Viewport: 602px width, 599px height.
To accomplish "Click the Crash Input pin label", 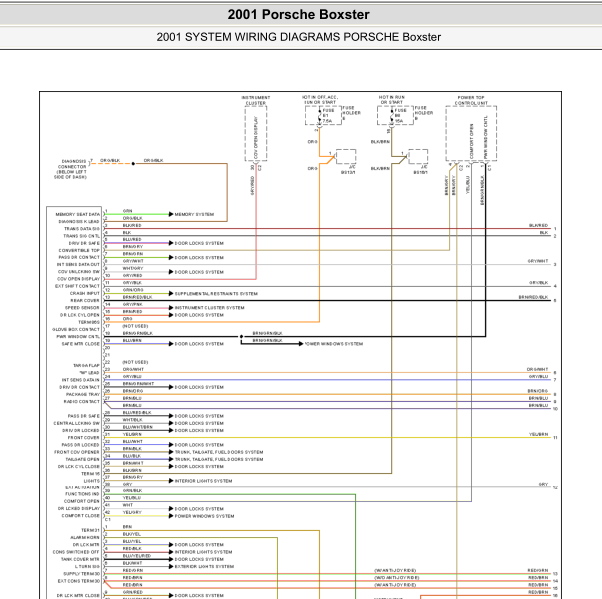I will pos(84,293).
